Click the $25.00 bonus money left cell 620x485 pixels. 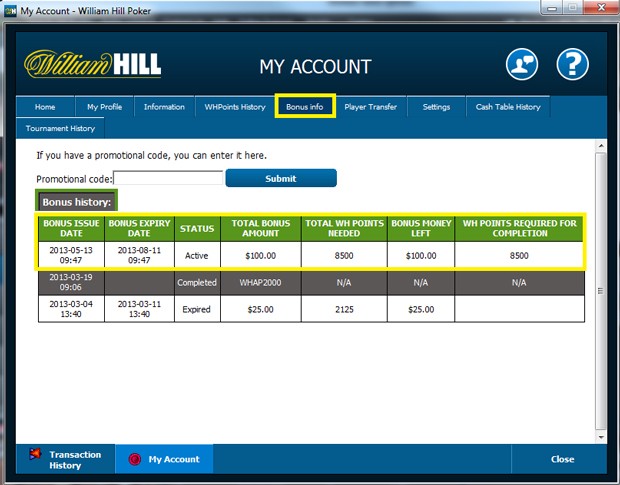pos(421,309)
